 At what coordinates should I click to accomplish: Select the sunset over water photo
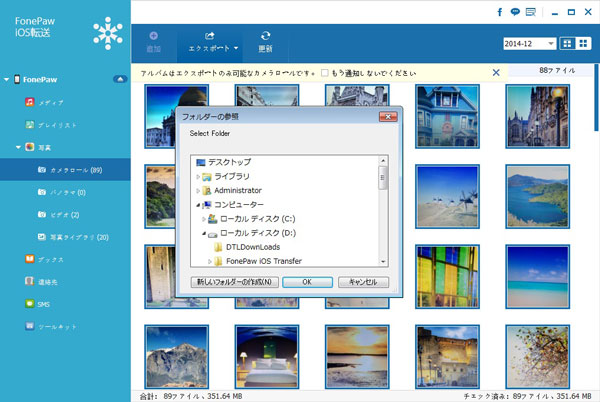click(x=357, y=357)
